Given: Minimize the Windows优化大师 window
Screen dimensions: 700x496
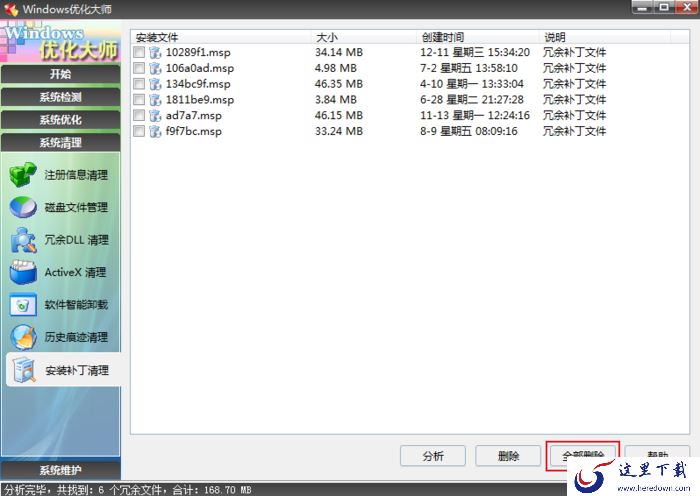Looking at the screenshot, I should [643, 7].
